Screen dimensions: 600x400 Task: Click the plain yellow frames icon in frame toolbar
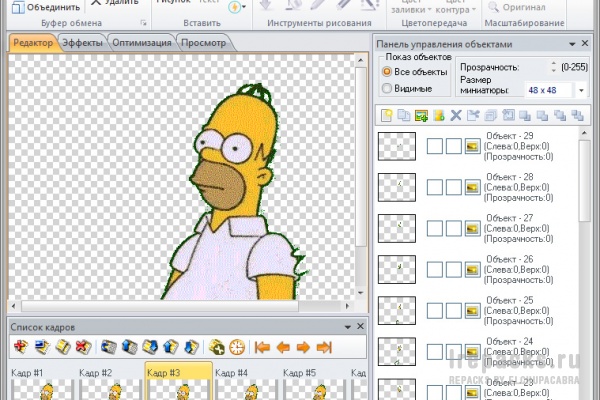(x=63, y=347)
